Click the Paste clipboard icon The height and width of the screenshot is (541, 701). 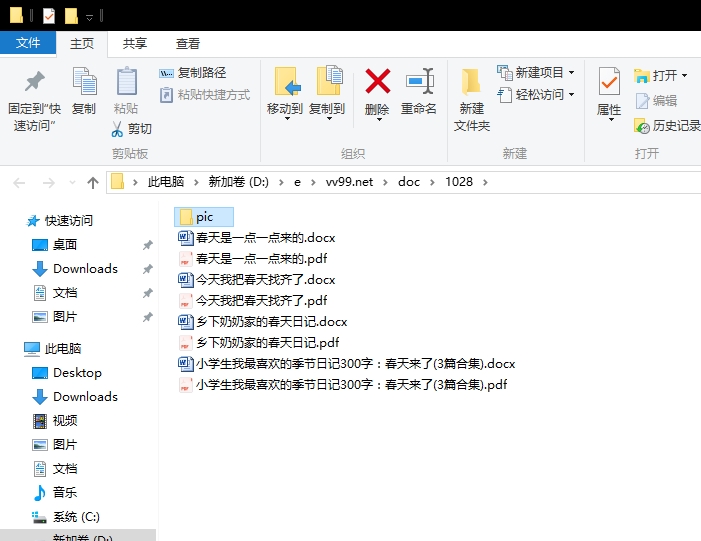coord(127,81)
